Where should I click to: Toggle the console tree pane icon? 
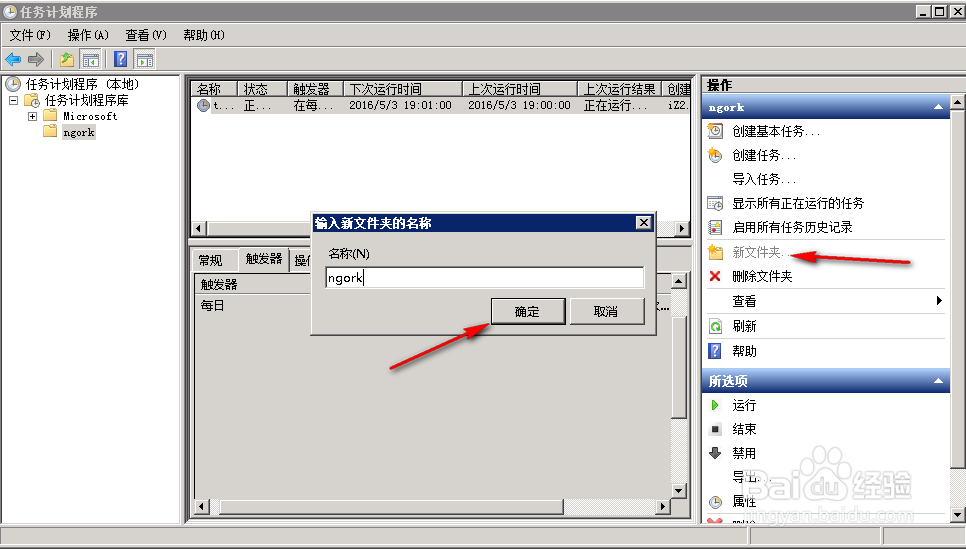click(x=91, y=60)
